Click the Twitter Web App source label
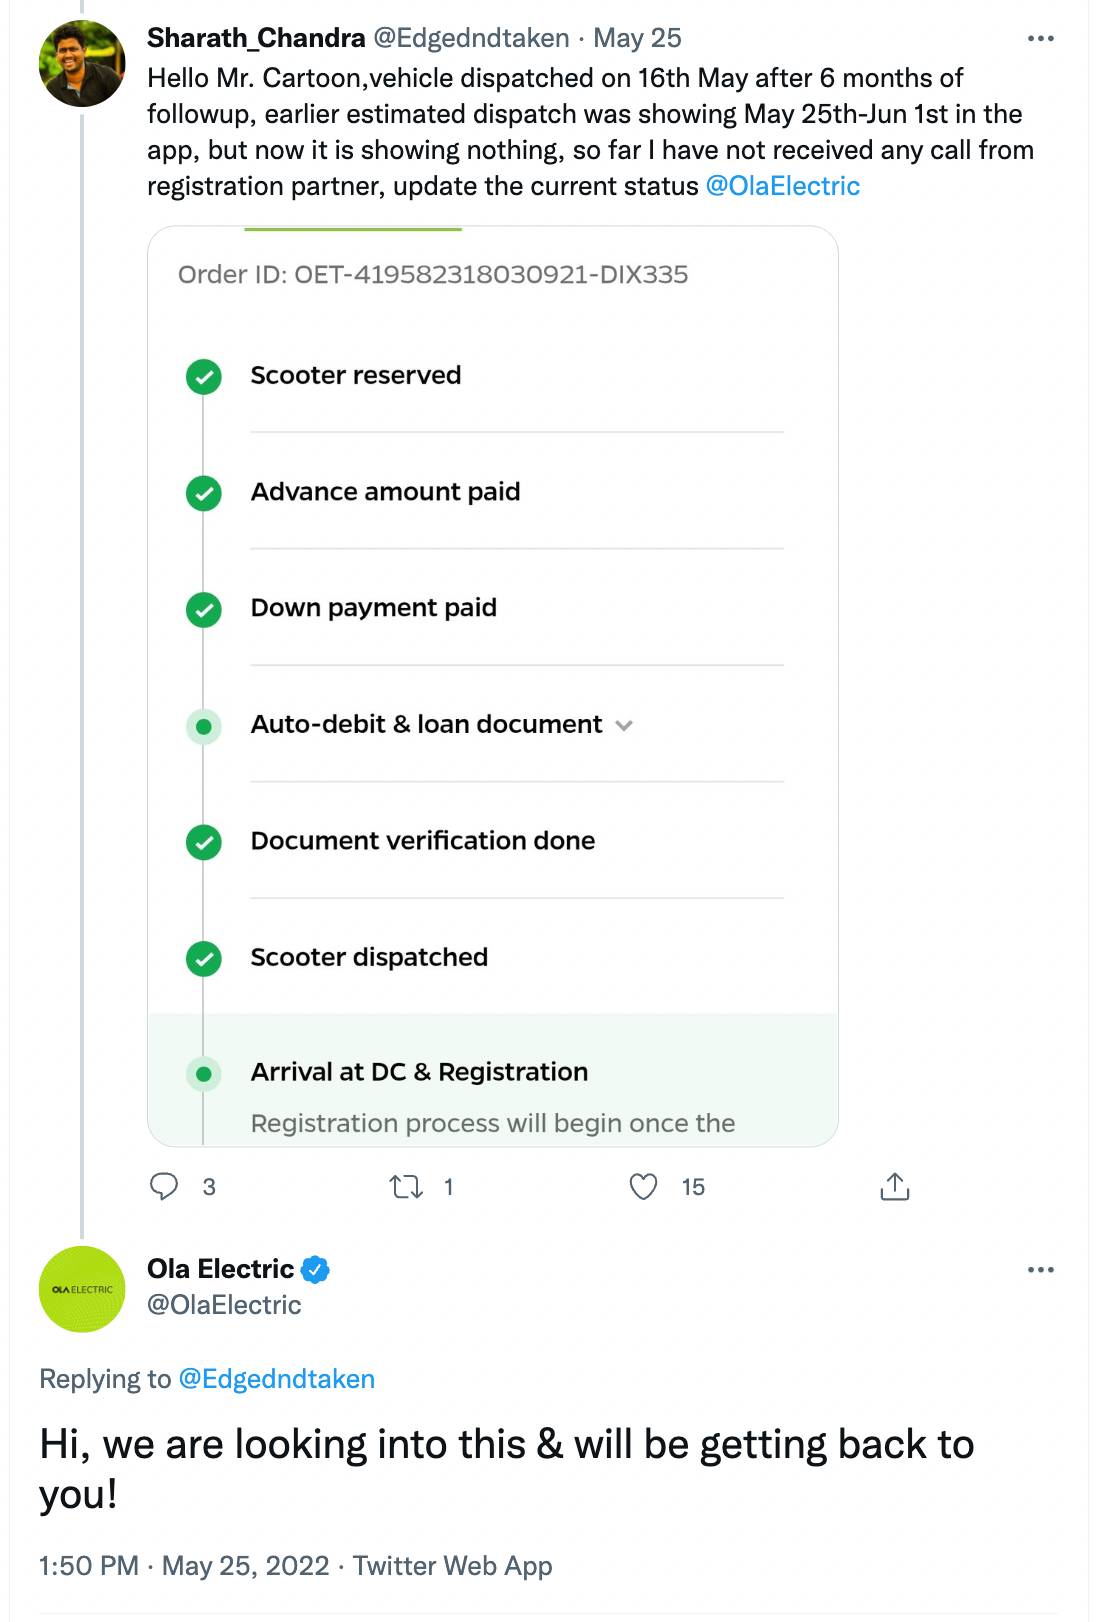 tap(452, 1565)
